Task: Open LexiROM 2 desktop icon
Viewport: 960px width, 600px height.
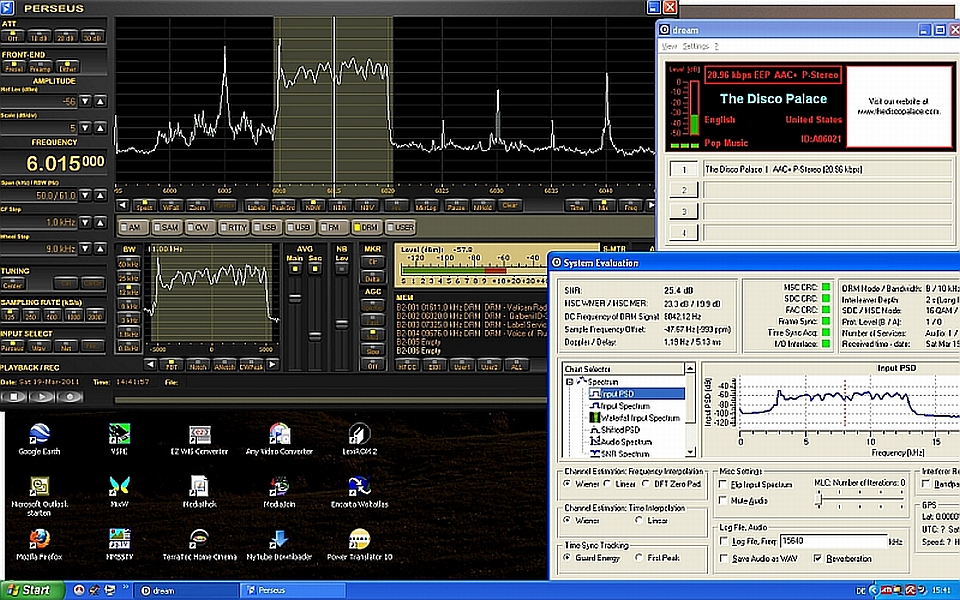Action: pos(359,439)
